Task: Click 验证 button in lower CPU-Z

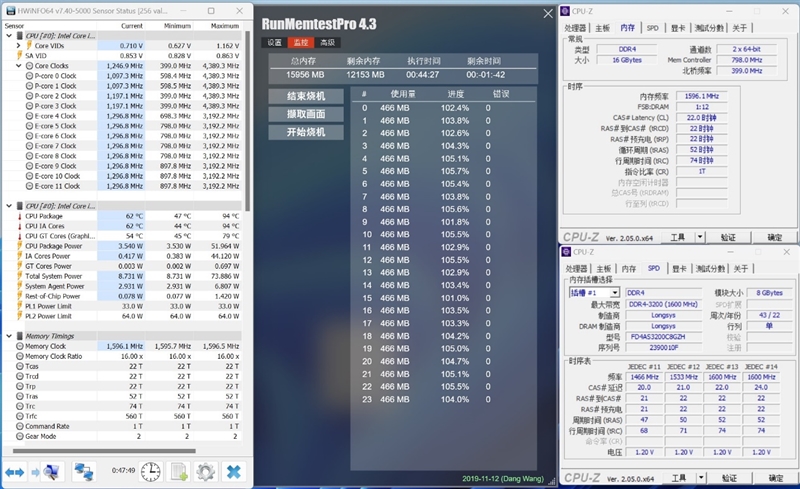Action: (729, 478)
